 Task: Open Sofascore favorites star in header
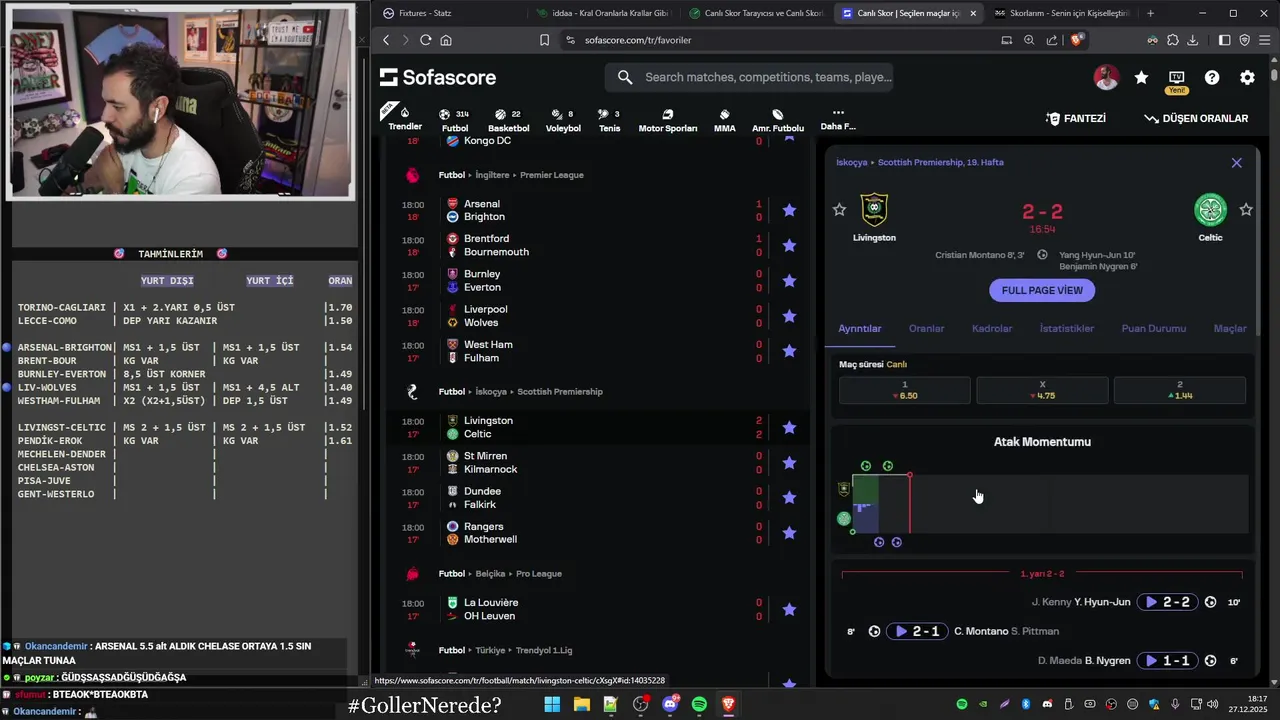coord(1141,77)
